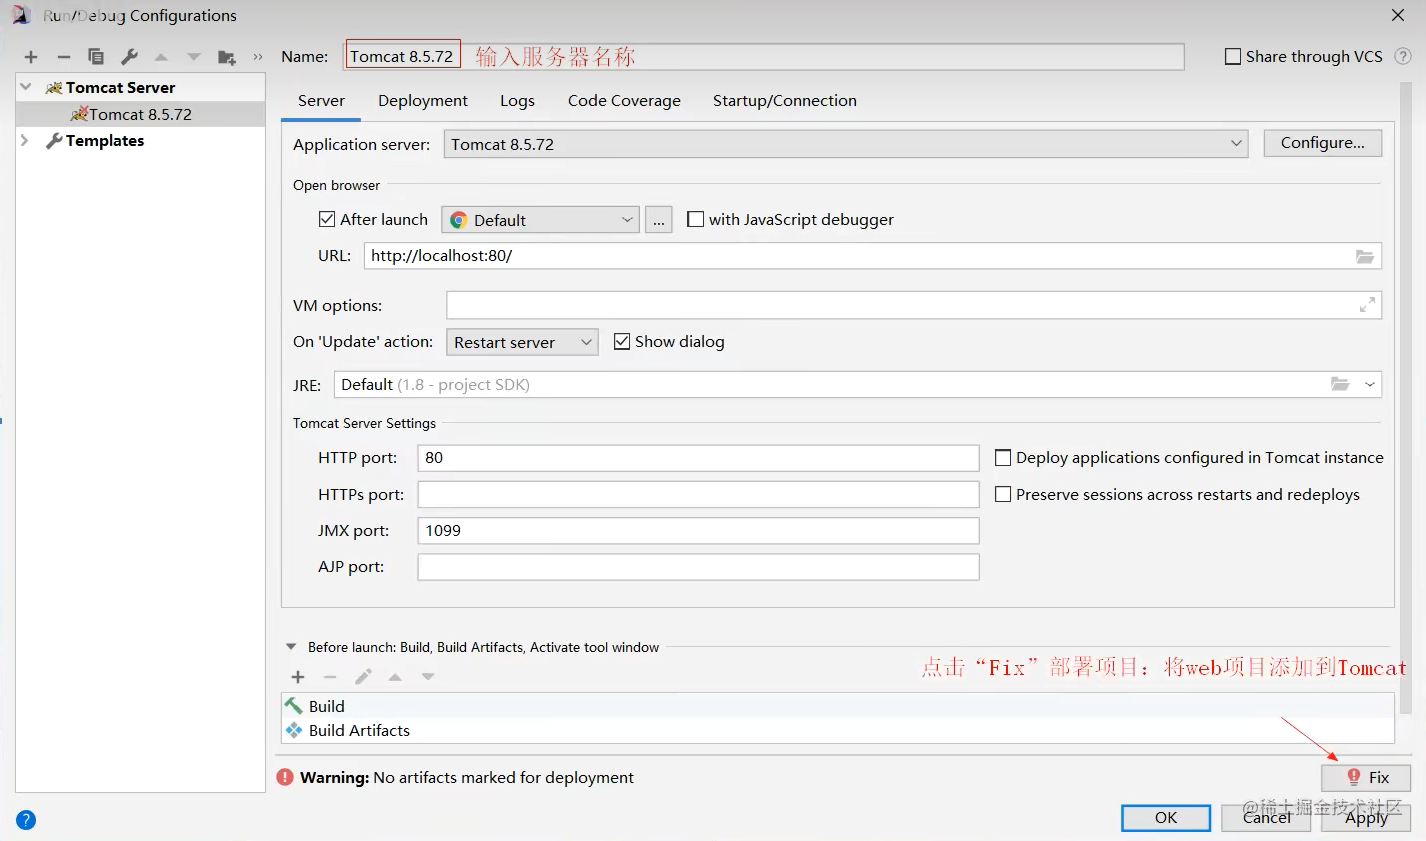This screenshot has width=1426, height=841.
Task: Click AJP port field
Action: [x=698, y=567]
